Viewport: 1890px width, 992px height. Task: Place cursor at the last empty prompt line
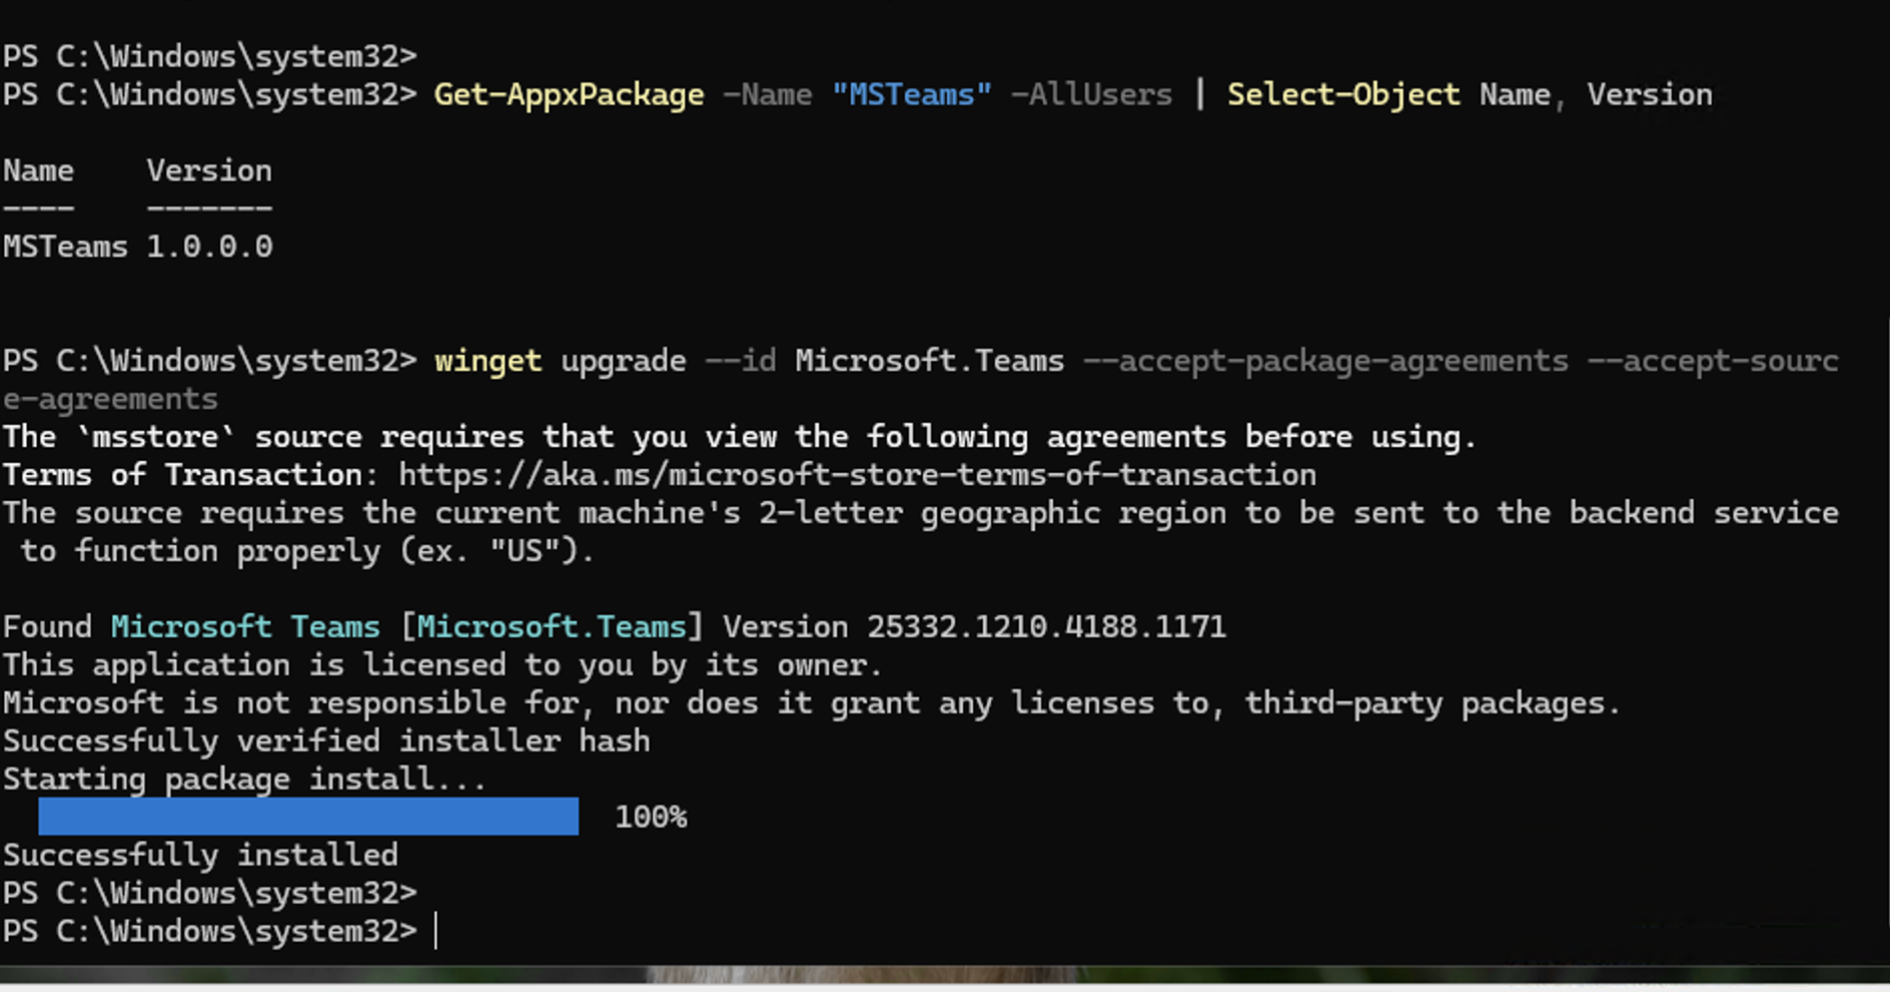[x=437, y=931]
